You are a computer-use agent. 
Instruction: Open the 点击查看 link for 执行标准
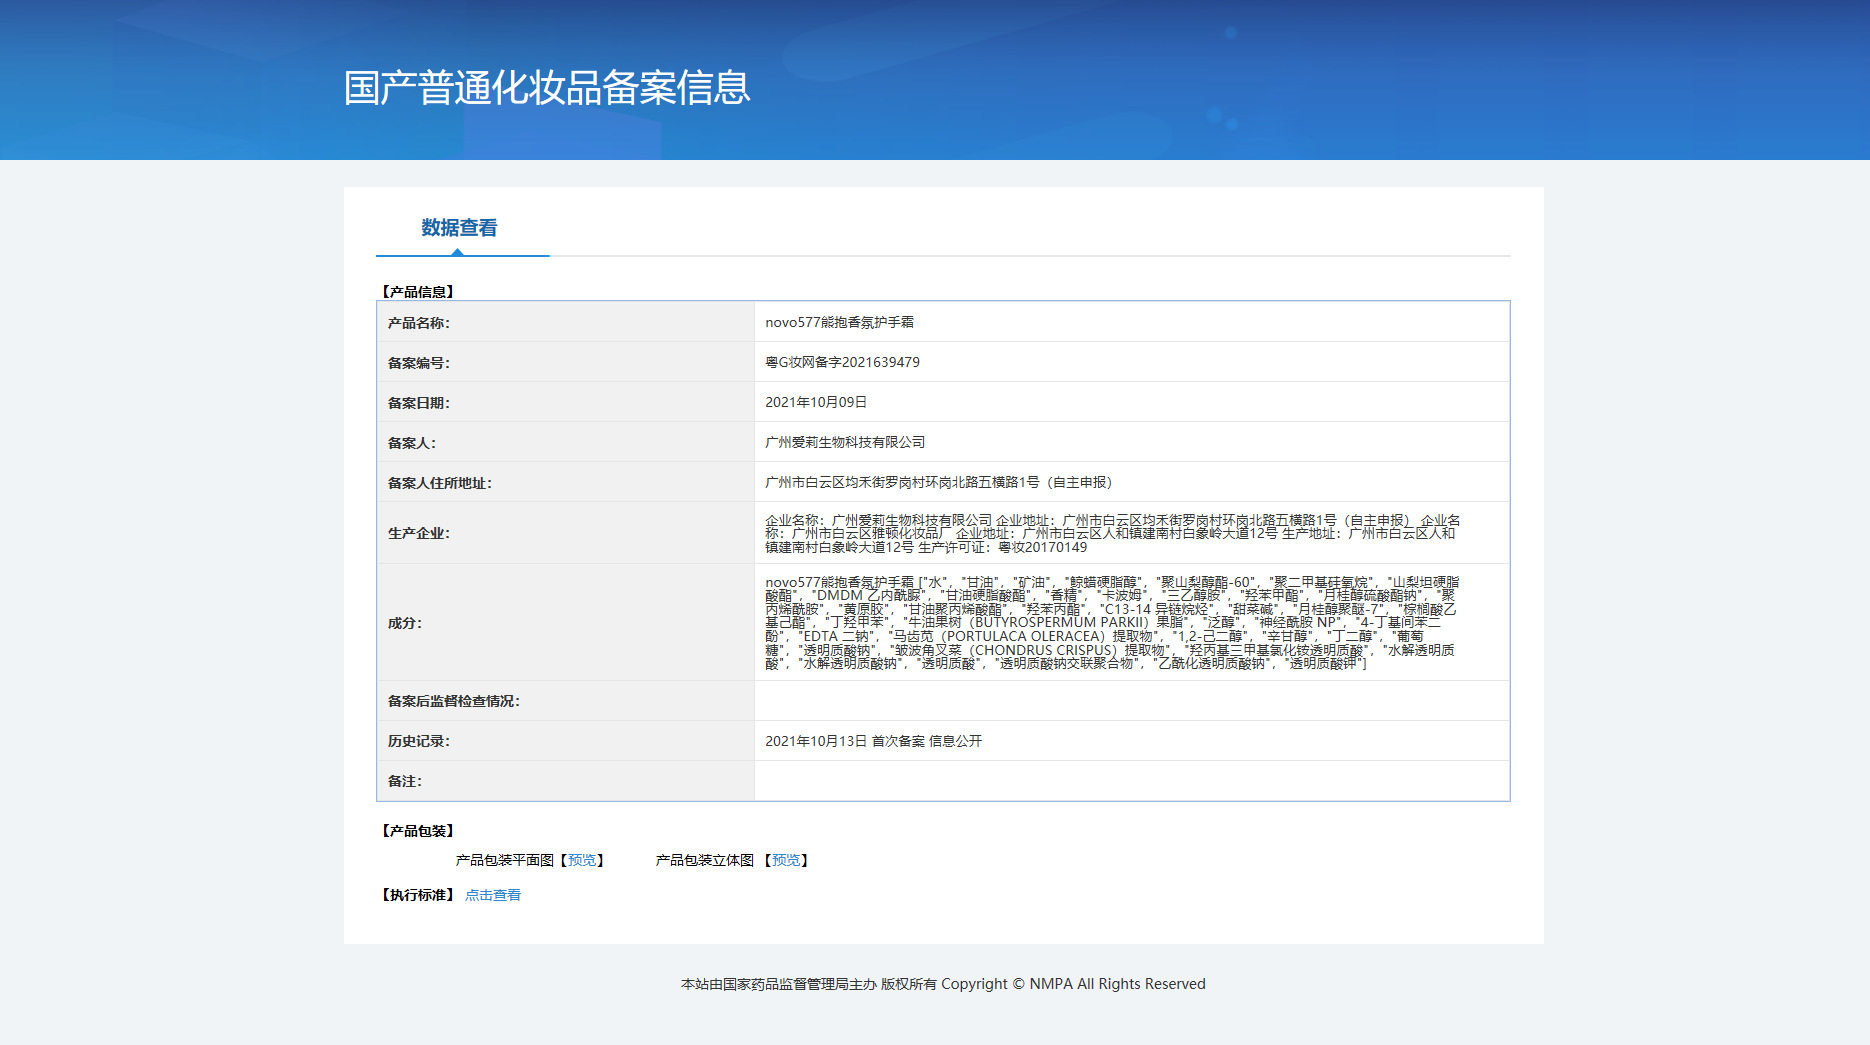[493, 895]
